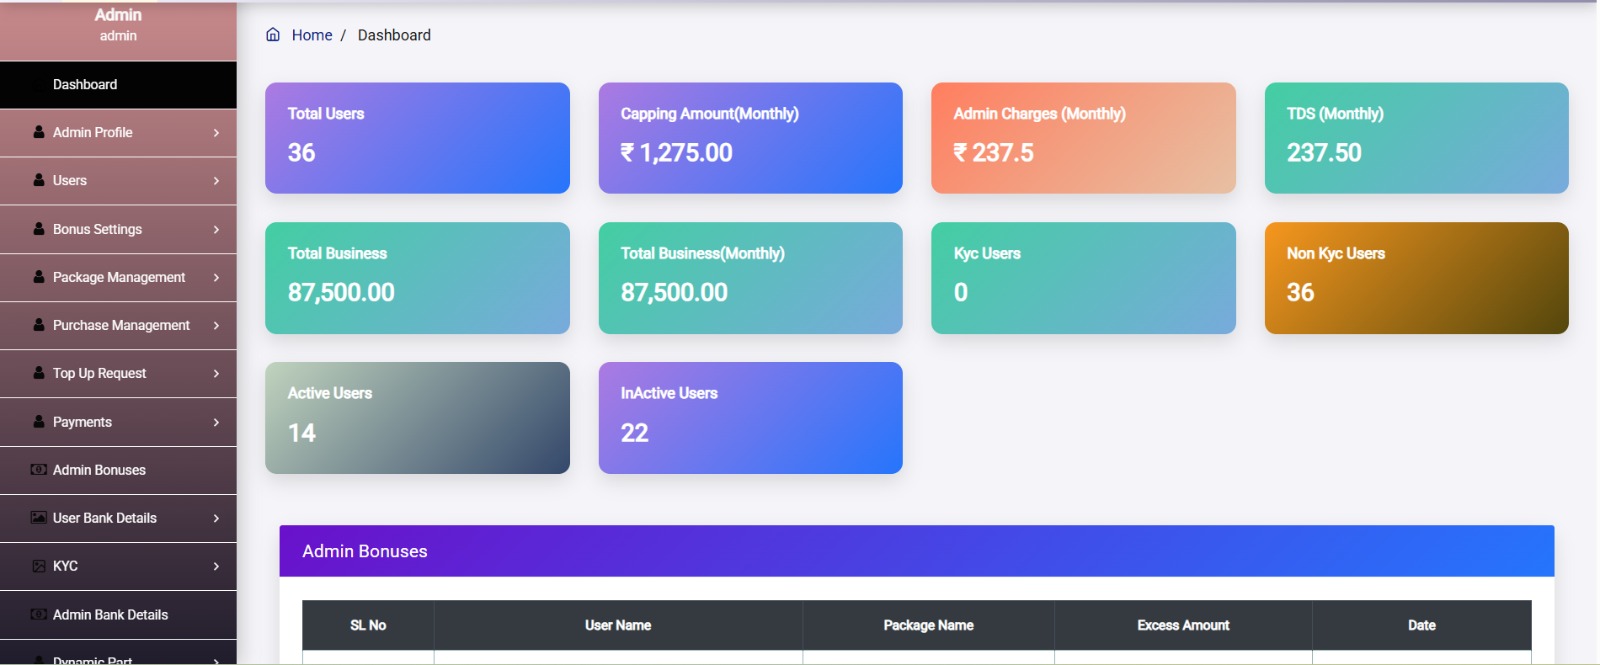Click the Admin name in sidebar header

point(118,15)
